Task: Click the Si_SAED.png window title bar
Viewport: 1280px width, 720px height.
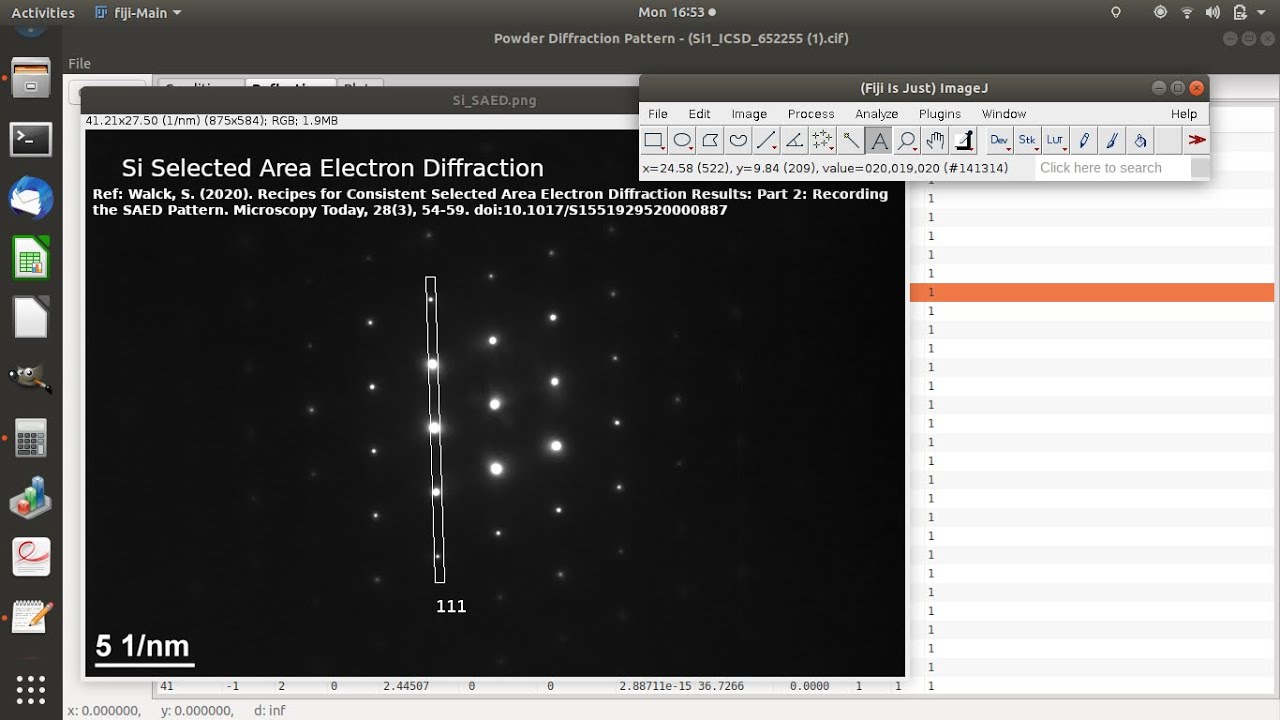Action: 494,100
